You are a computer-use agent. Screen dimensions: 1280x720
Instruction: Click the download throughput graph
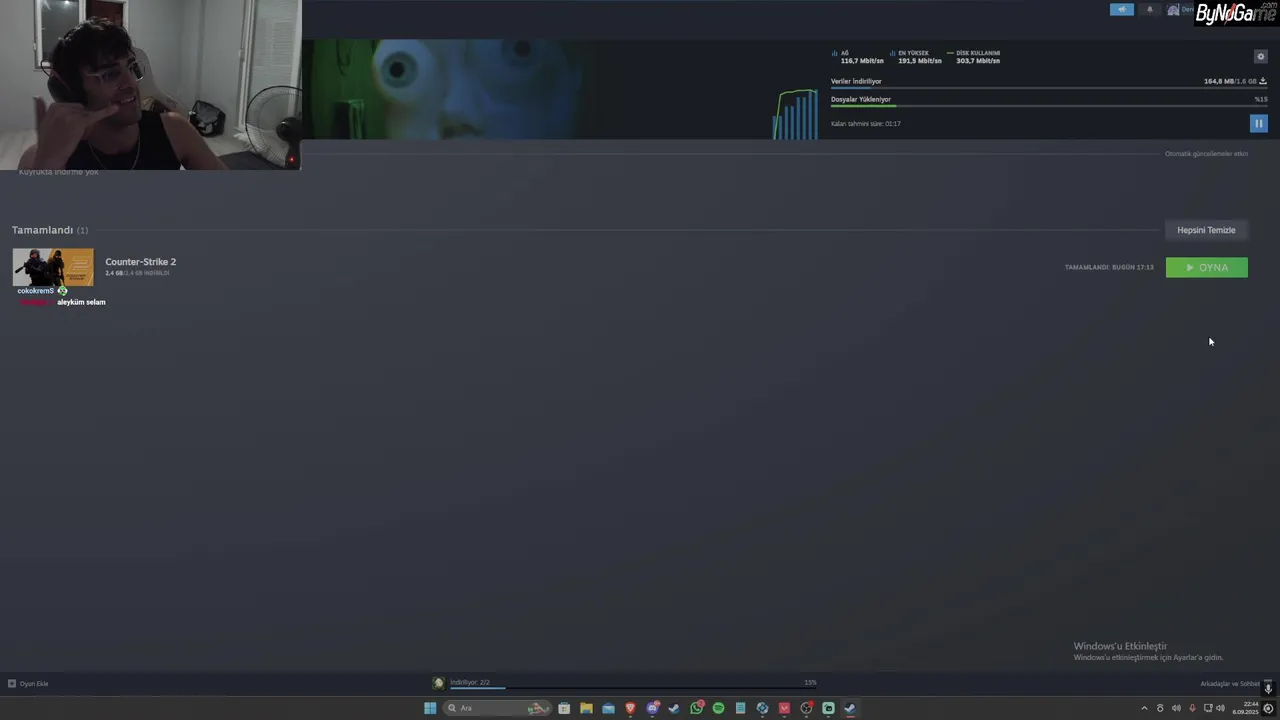pos(795,114)
